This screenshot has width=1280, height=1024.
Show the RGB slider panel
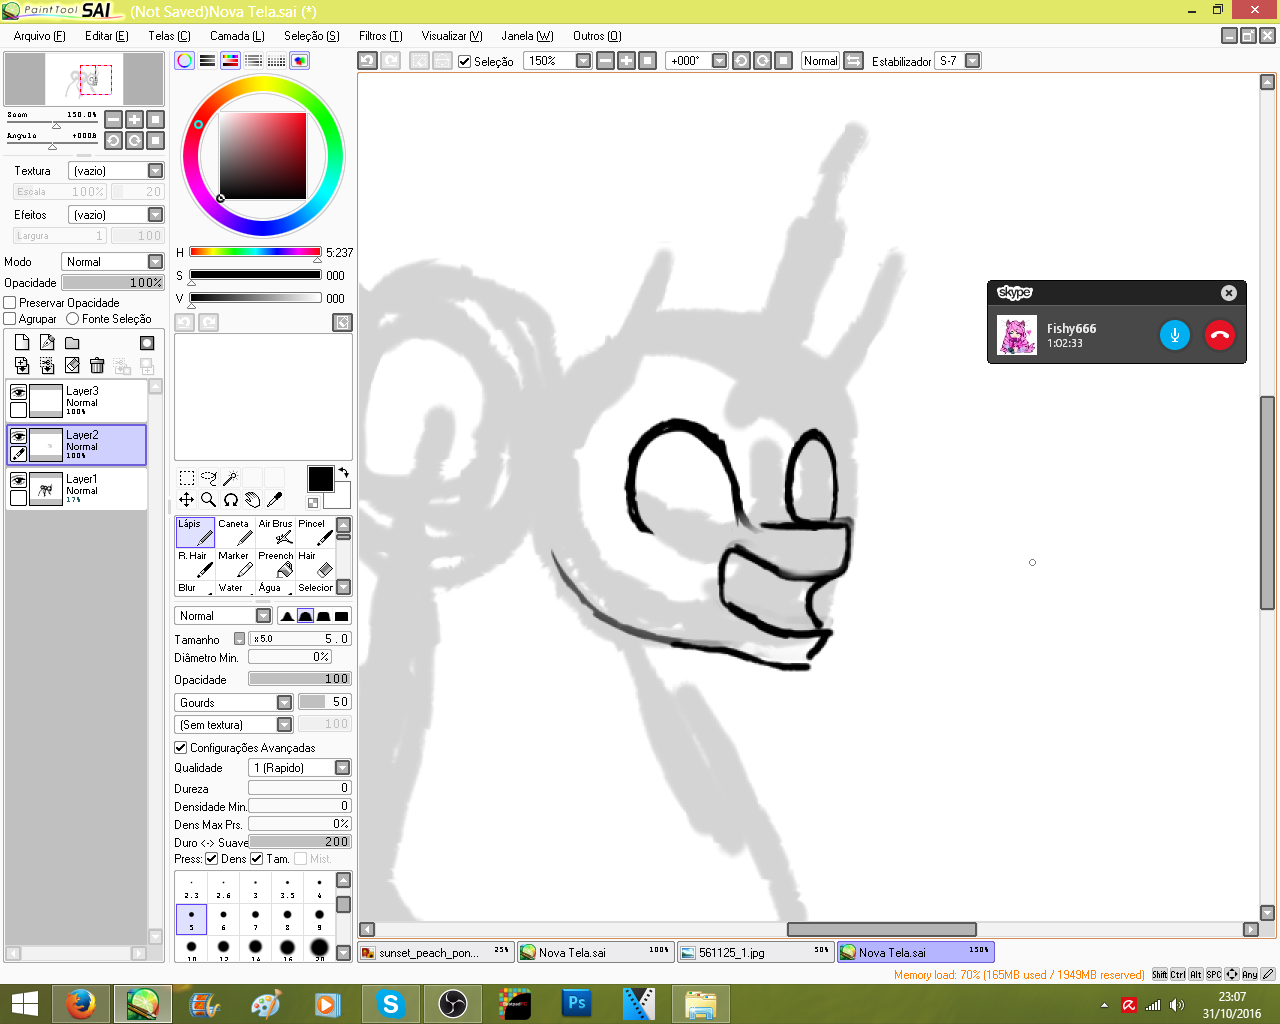[207, 61]
